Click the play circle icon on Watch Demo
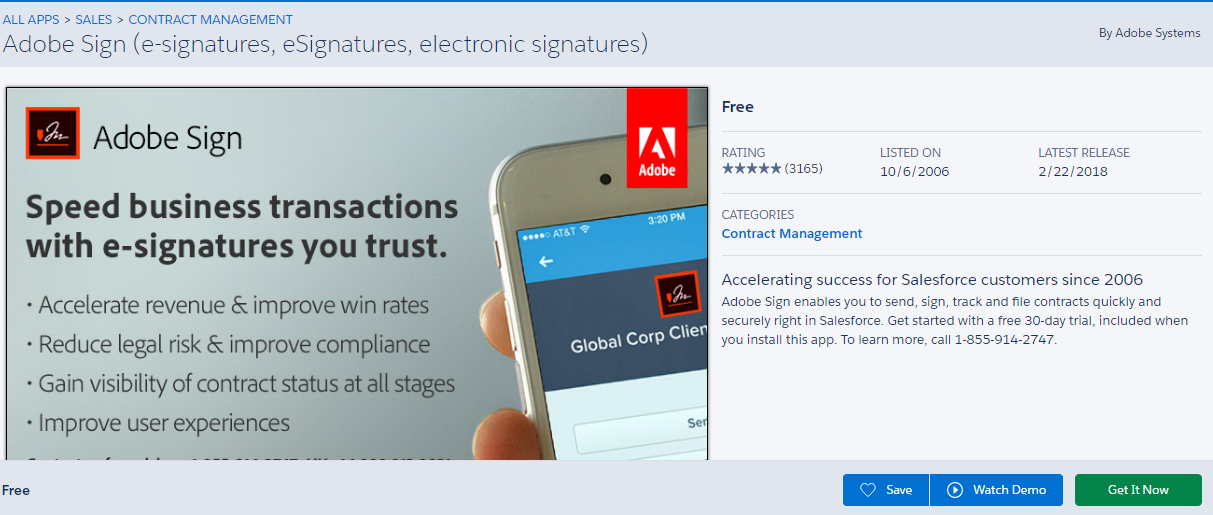Screen dimensions: 1213x515 pos(955,490)
